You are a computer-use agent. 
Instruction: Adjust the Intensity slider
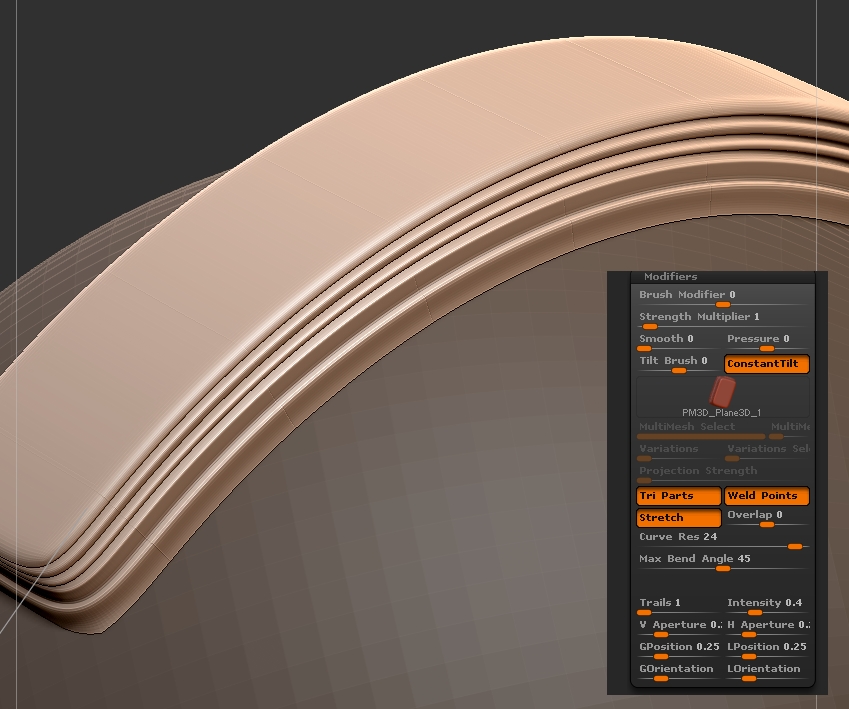(x=767, y=607)
